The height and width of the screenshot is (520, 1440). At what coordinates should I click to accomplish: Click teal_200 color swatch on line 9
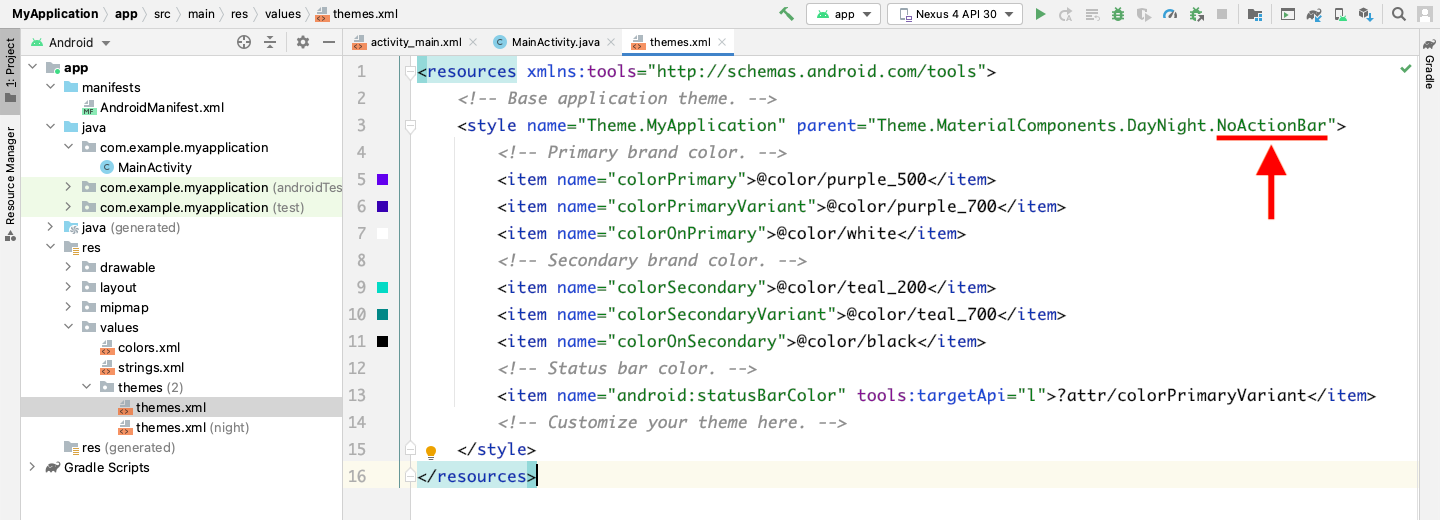[382, 288]
